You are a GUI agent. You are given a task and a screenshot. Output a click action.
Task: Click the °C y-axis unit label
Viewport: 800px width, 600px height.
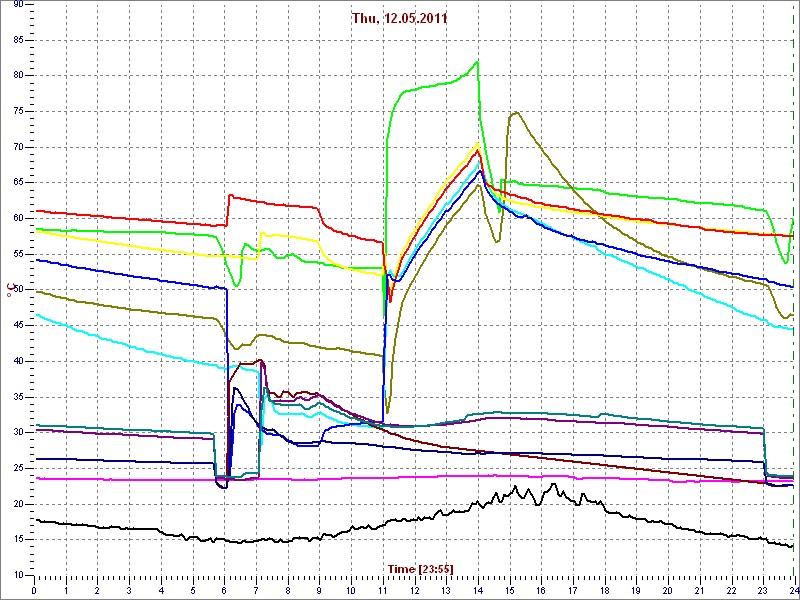[x=9, y=290]
